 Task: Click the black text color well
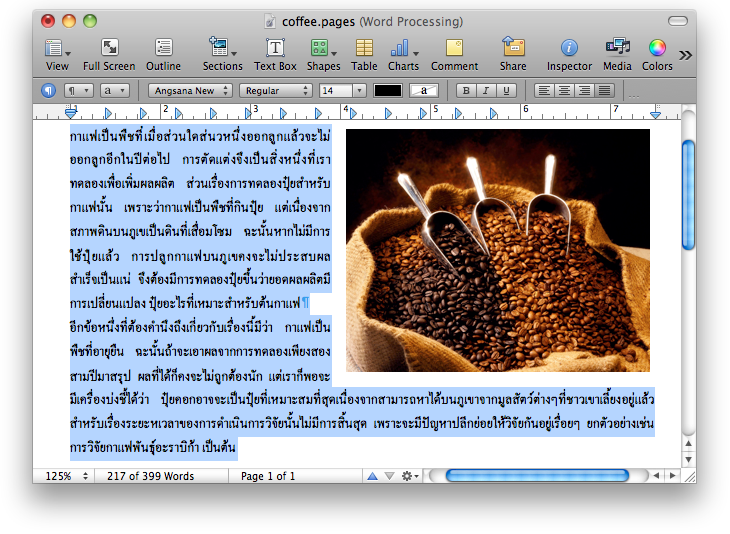point(388,90)
